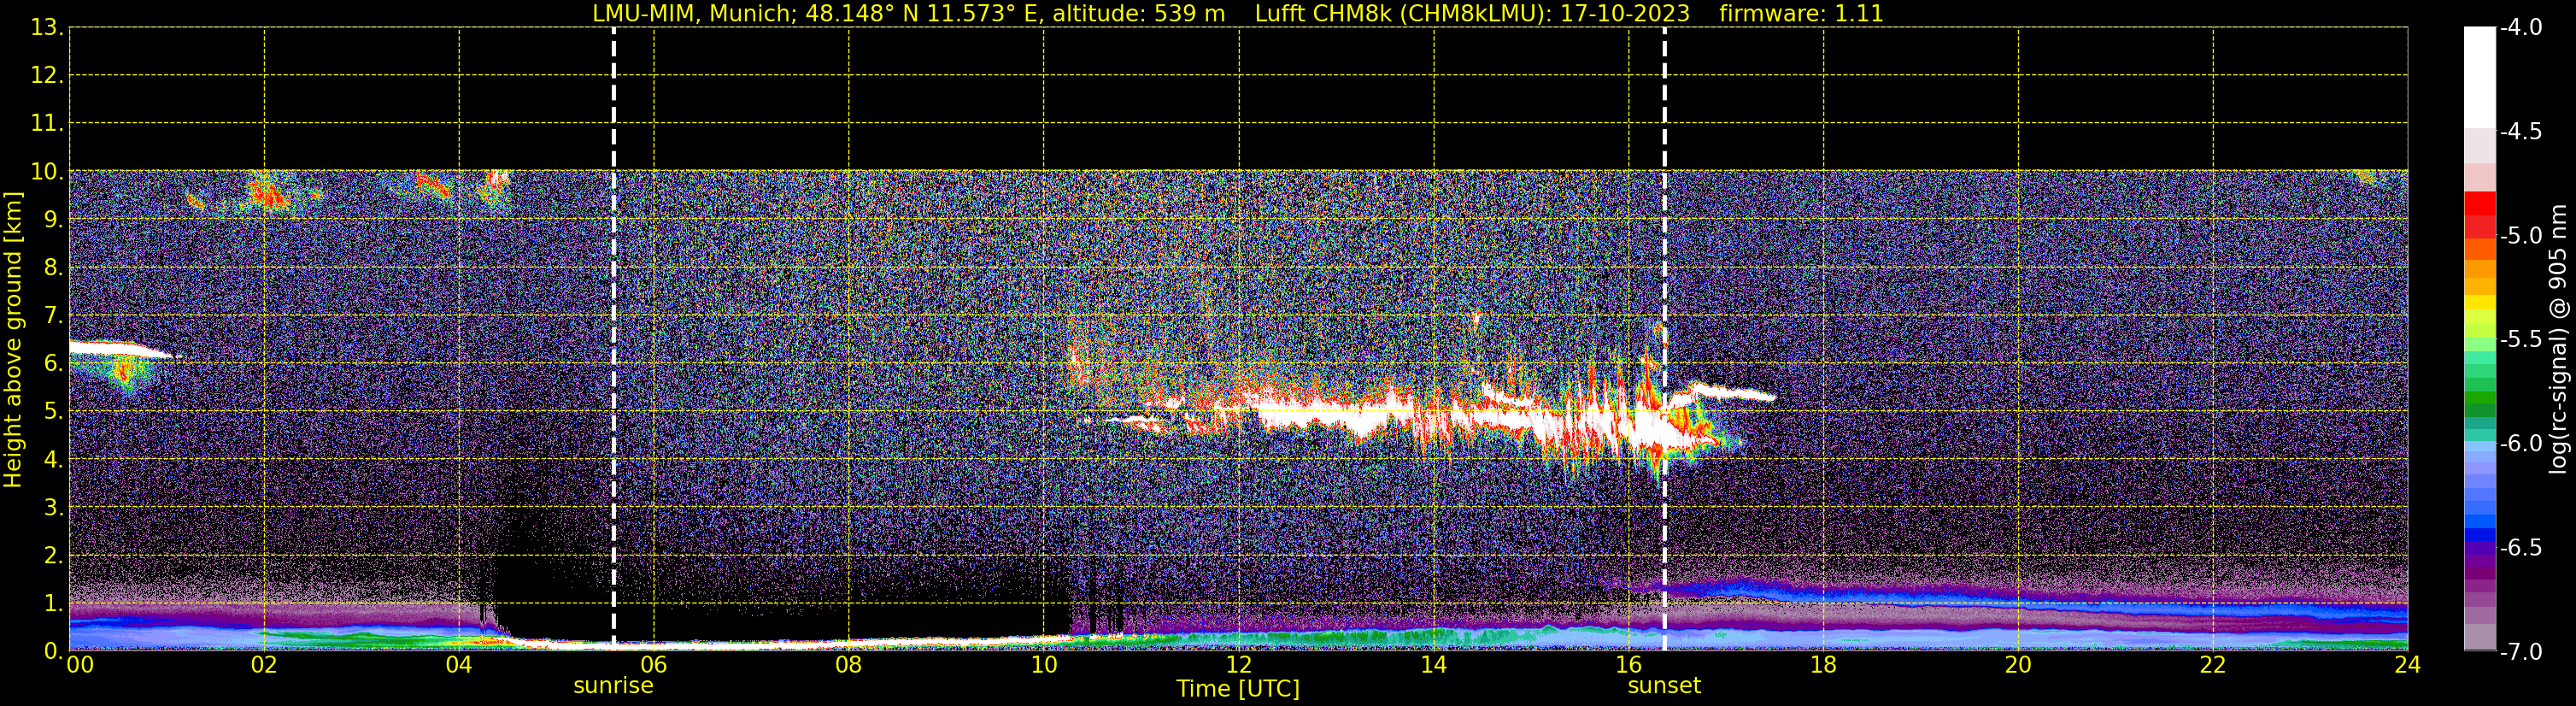
Task: Click the 'sunset' label below the time axis
Action: 1664,686
